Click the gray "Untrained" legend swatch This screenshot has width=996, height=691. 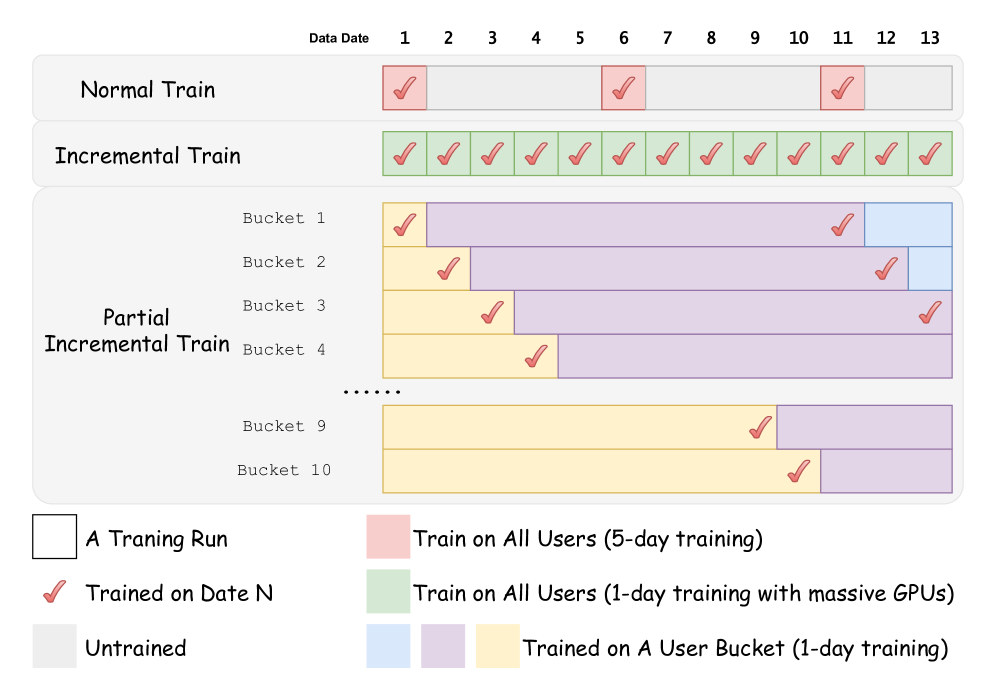(x=54, y=646)
